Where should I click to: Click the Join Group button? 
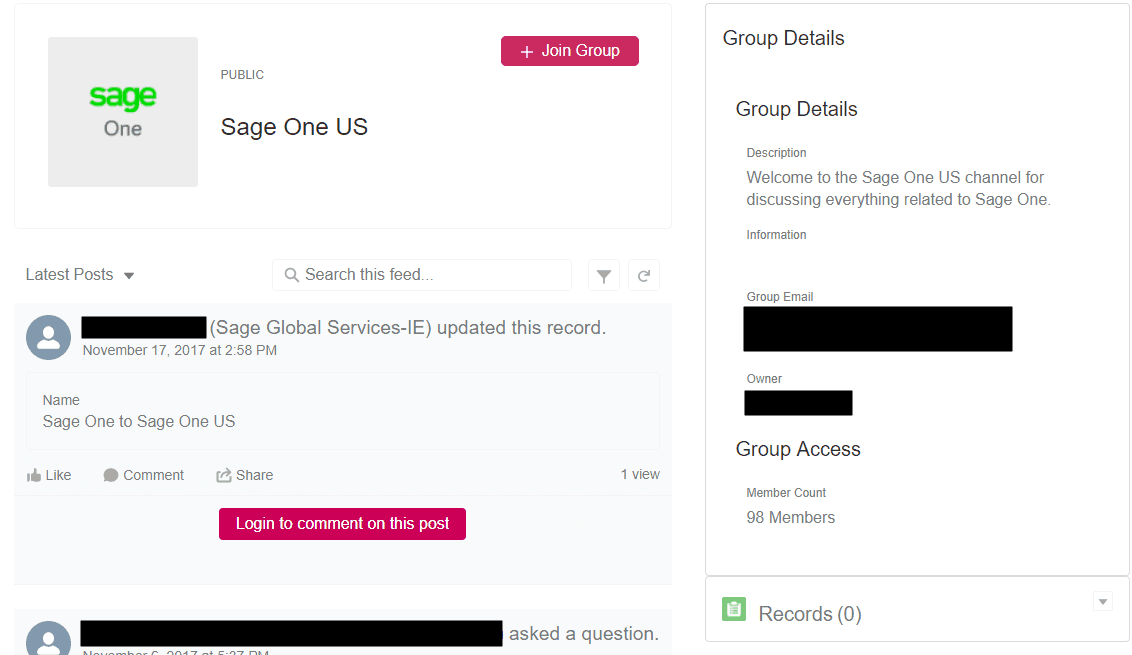point(569,51)
